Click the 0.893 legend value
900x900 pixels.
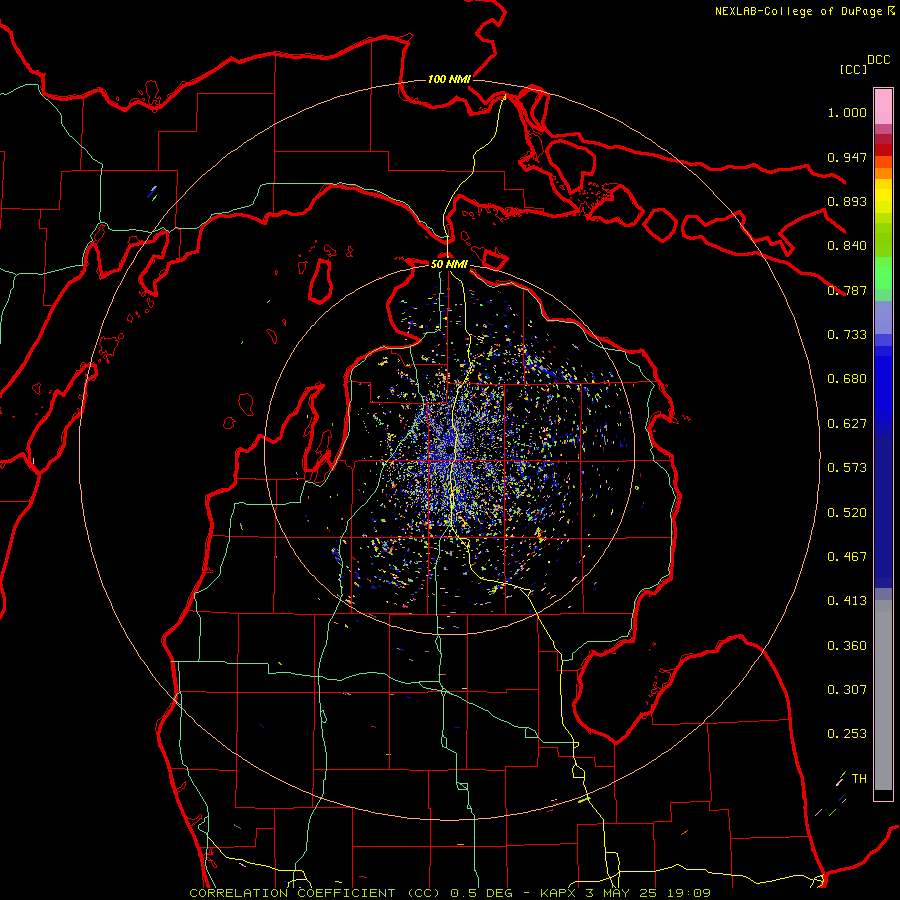coord(847,201)
